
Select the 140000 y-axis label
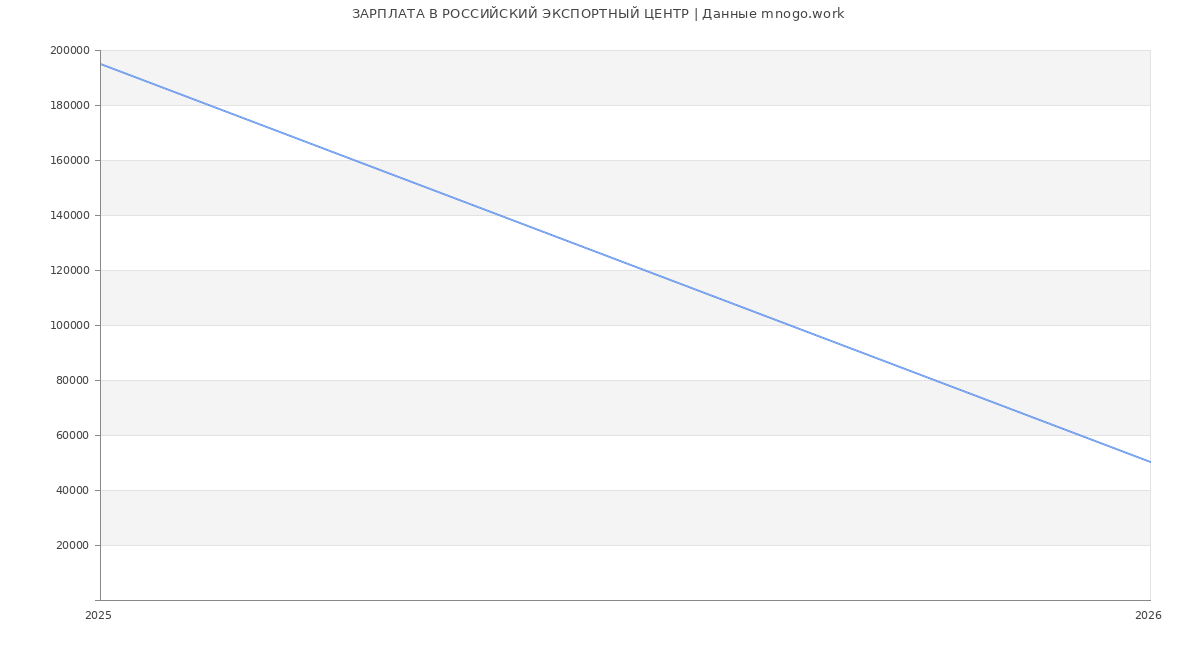(70, 216)
